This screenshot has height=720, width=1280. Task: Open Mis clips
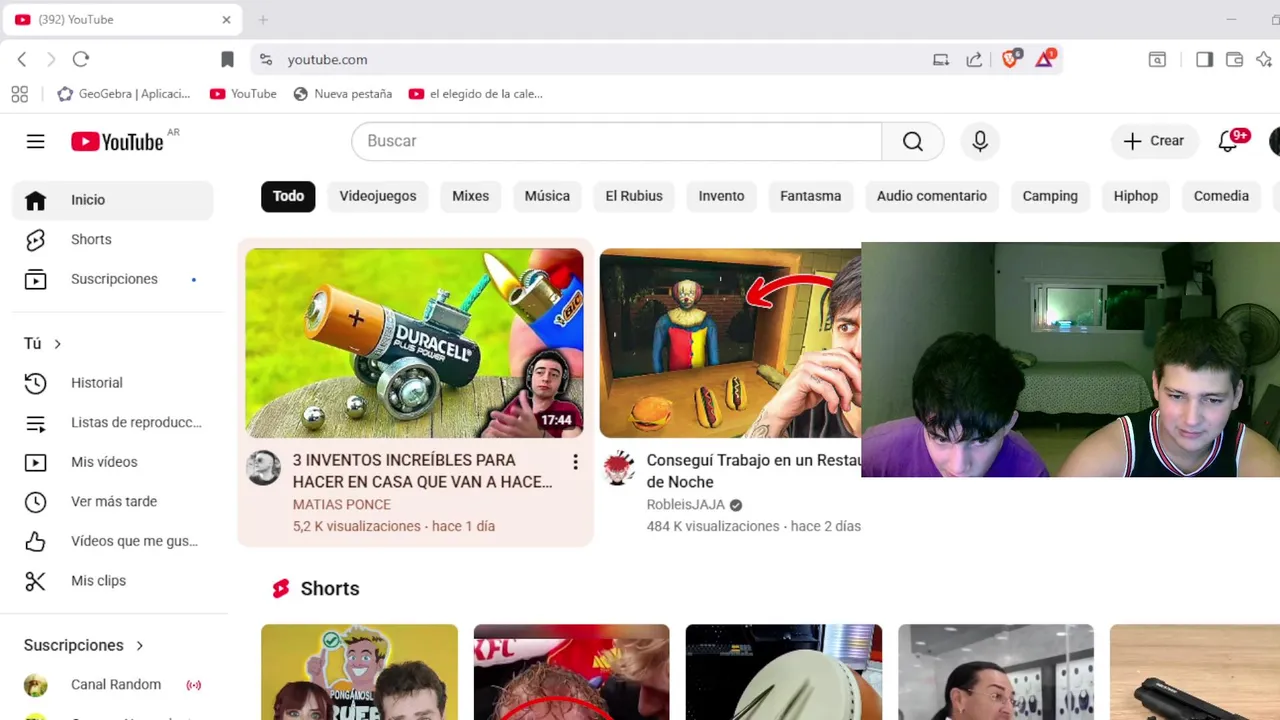[113, 580]
